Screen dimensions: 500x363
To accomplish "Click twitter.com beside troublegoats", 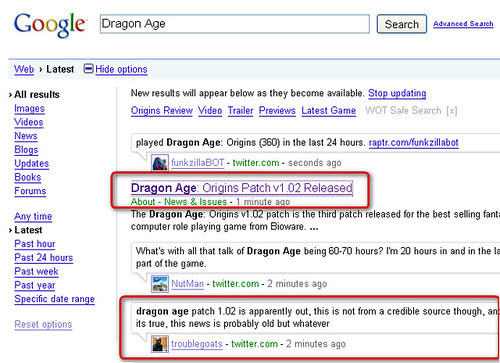I will pyautogui.click(x=254, y=344).
